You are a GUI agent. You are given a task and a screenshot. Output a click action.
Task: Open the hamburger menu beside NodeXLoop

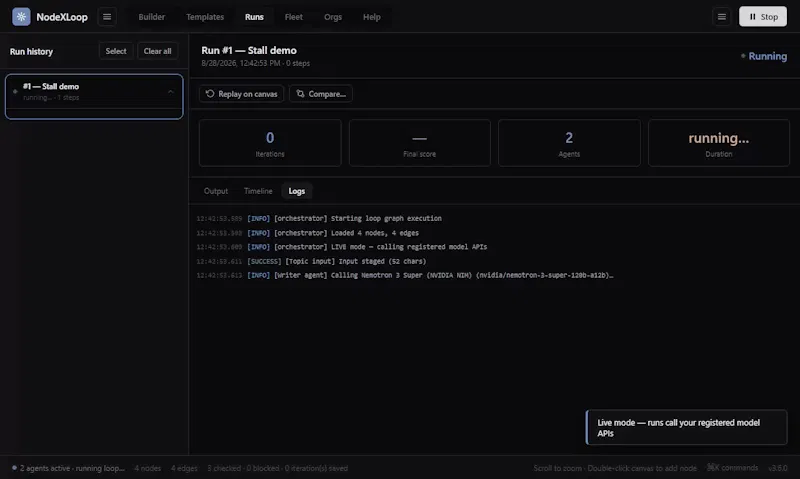coord(107,17)
